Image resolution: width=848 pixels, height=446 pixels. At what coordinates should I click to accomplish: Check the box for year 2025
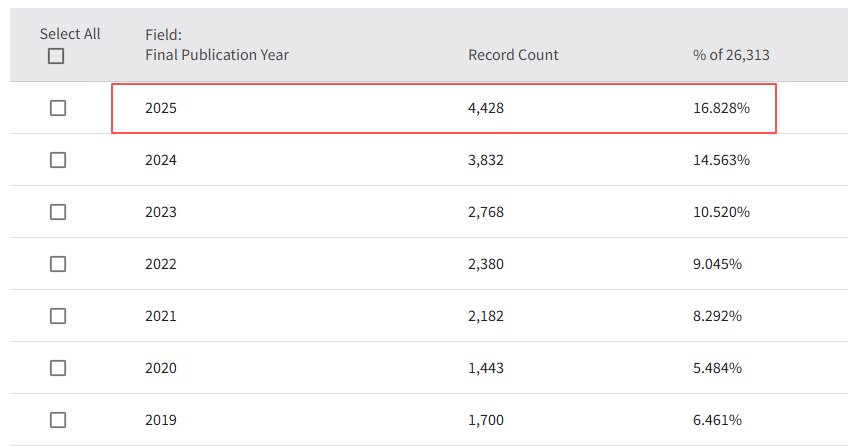[x=58, y=108]
